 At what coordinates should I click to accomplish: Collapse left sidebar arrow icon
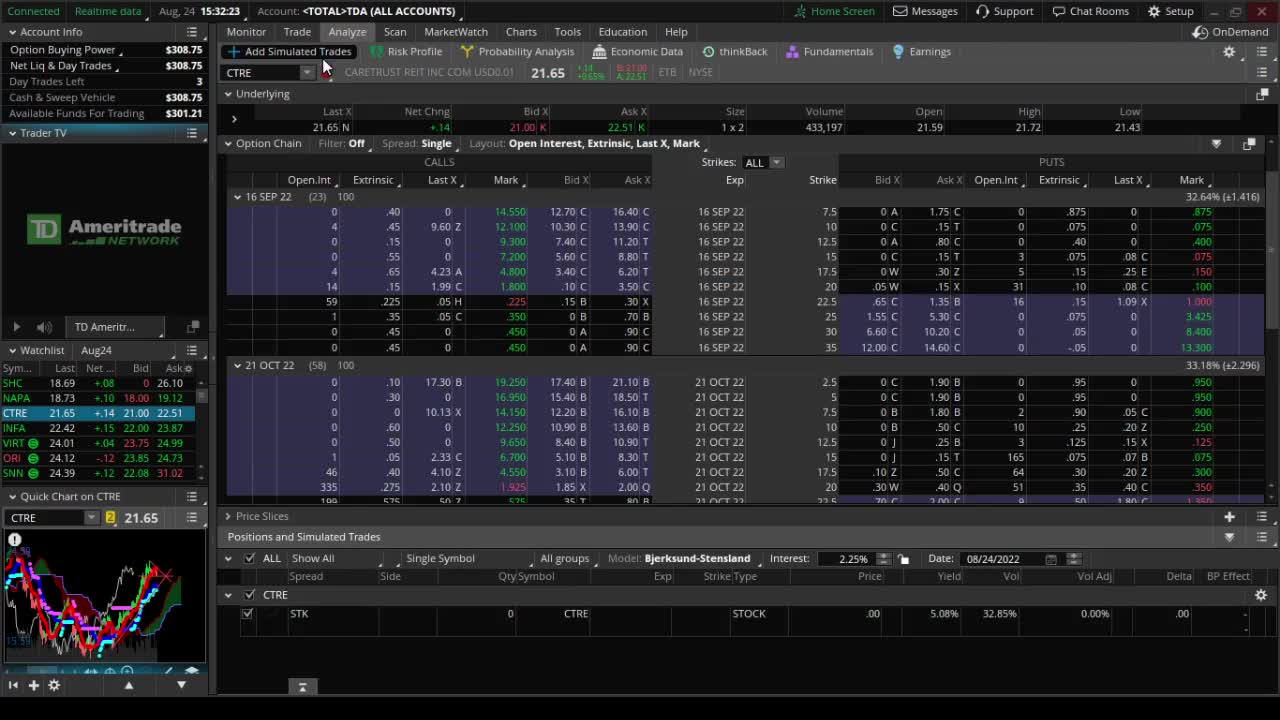[x=13, y=685]
